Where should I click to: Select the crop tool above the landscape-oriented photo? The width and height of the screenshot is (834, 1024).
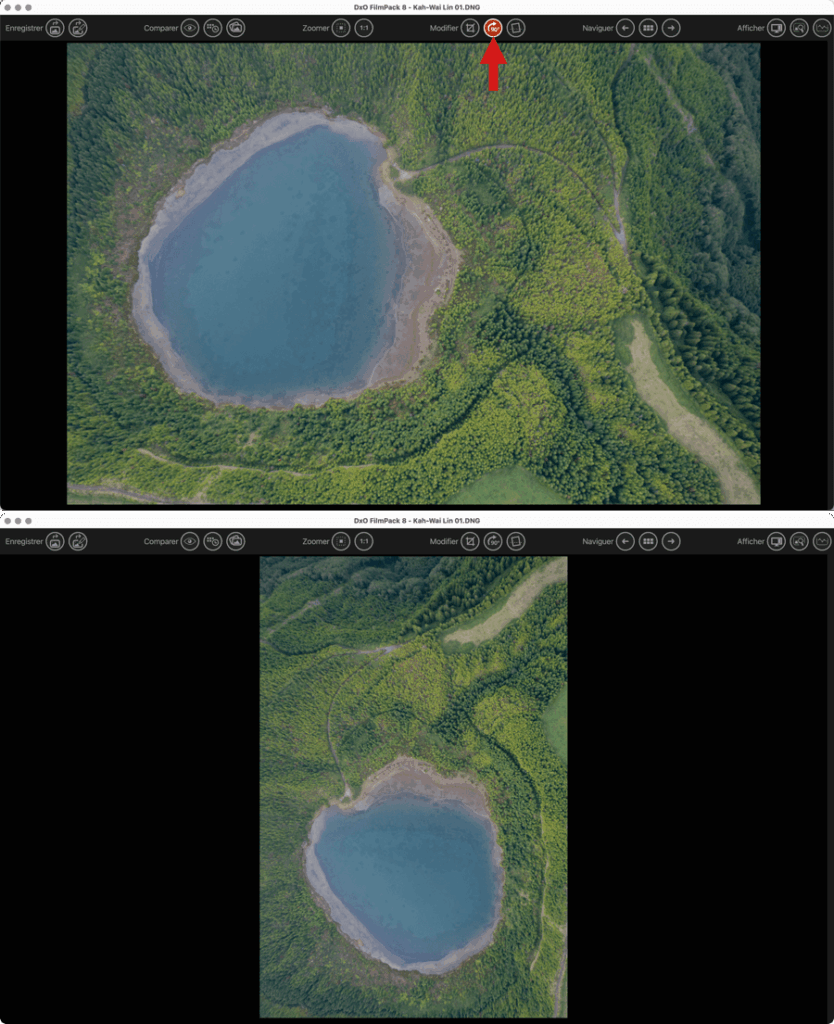pos(470,28)
